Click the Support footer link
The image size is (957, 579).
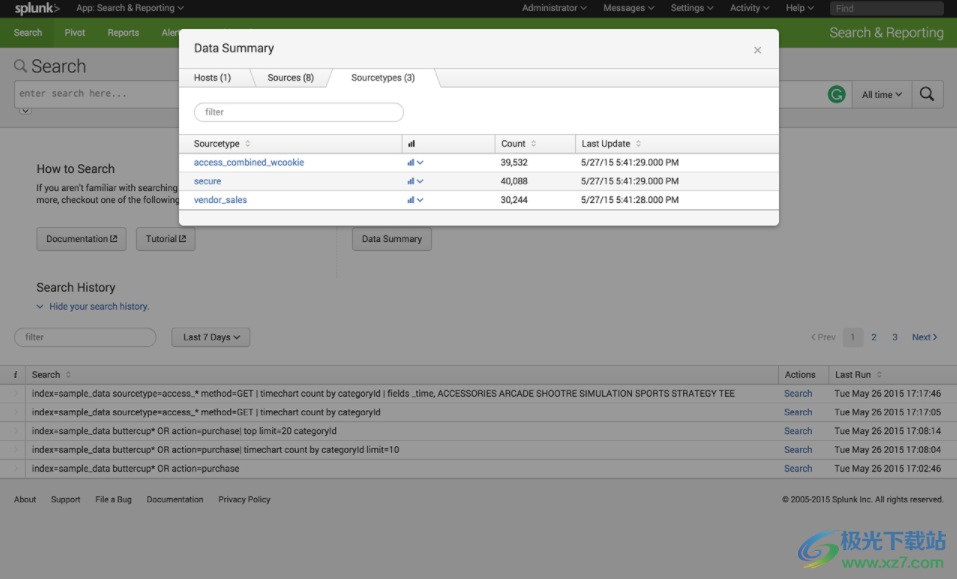(65, 500)
